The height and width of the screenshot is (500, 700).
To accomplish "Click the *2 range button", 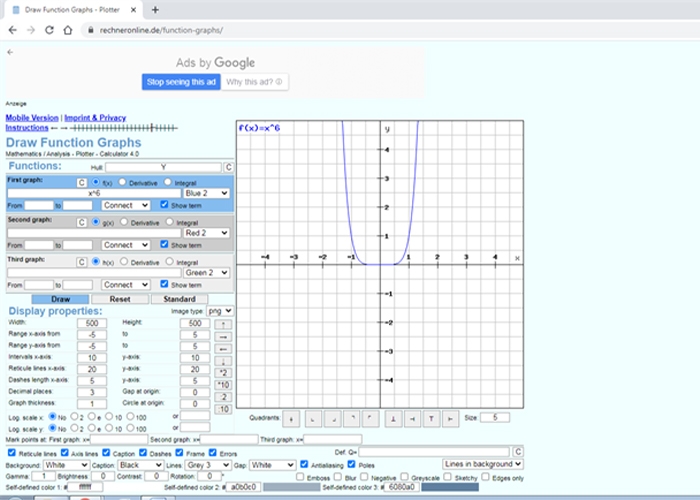I will click(x=223, y=373).
